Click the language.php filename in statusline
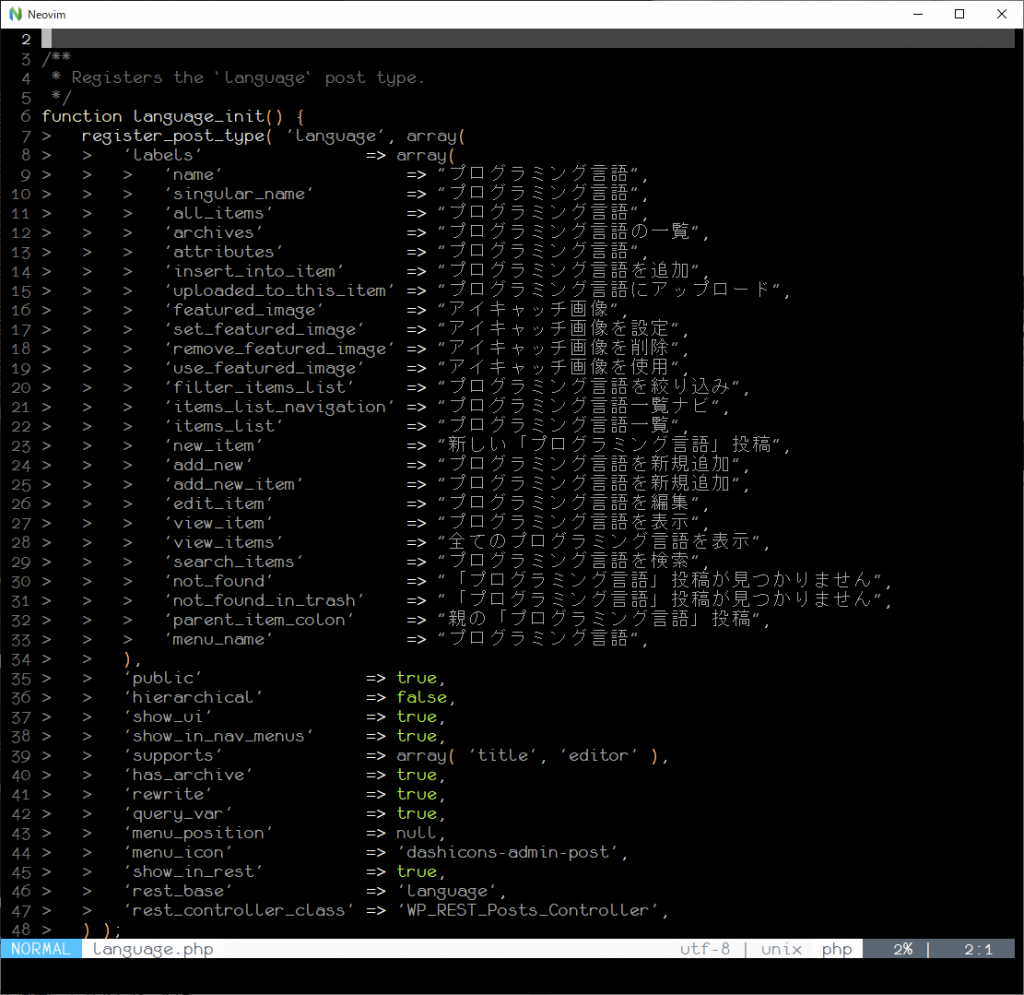Viewport: 1024px width, 995px height. pos(153,949)
